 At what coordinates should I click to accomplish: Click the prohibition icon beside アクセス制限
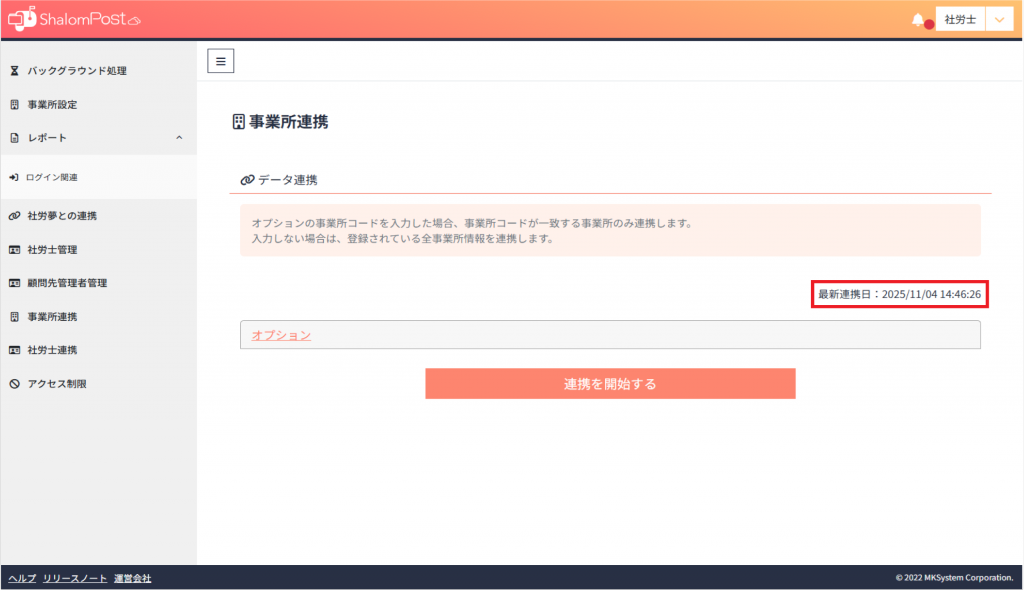tap(14, 384)
